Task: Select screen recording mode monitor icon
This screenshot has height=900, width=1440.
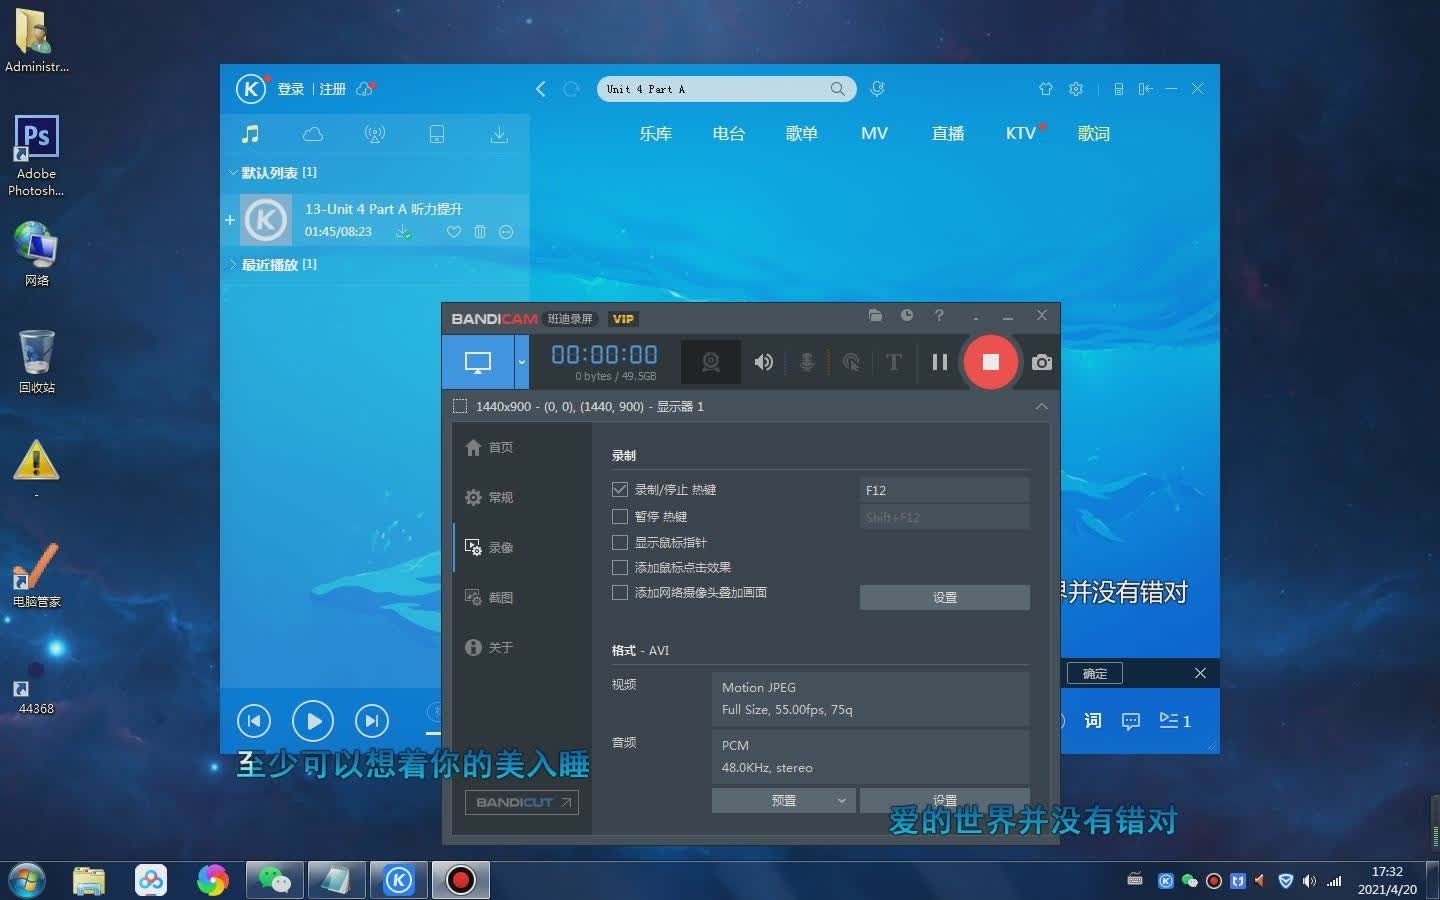Action: coord(478,362)
